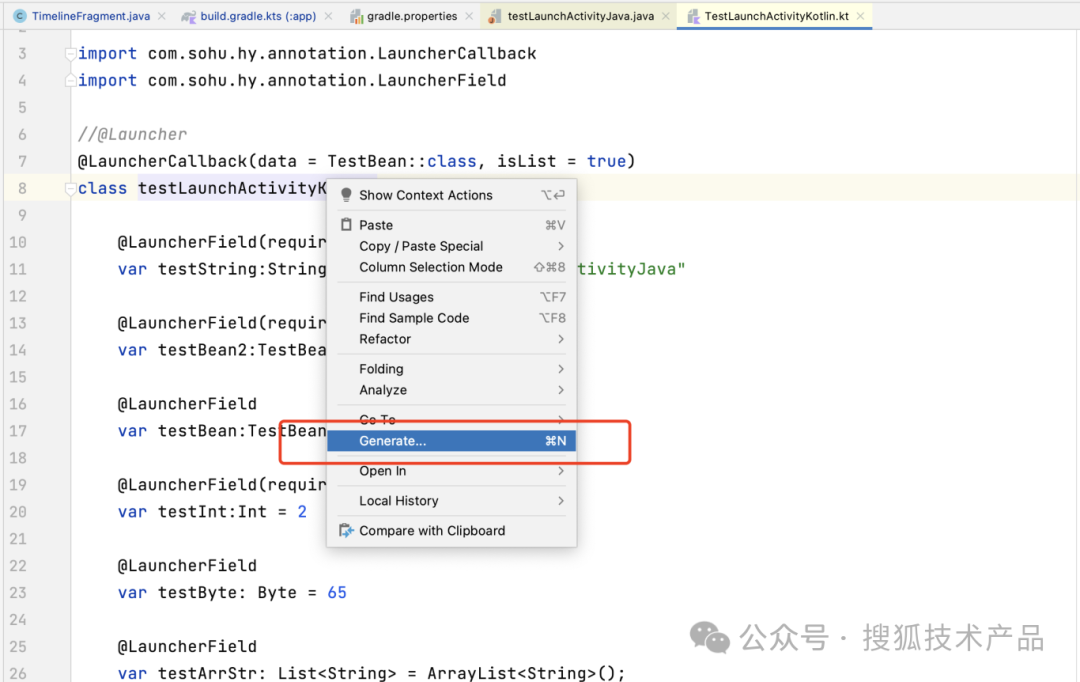The height and width of the screenshot is (682, 1080).
Task: Open the testLaunchActivityJava.java tab
Action: pyautogui.click(x=581, y=16)
